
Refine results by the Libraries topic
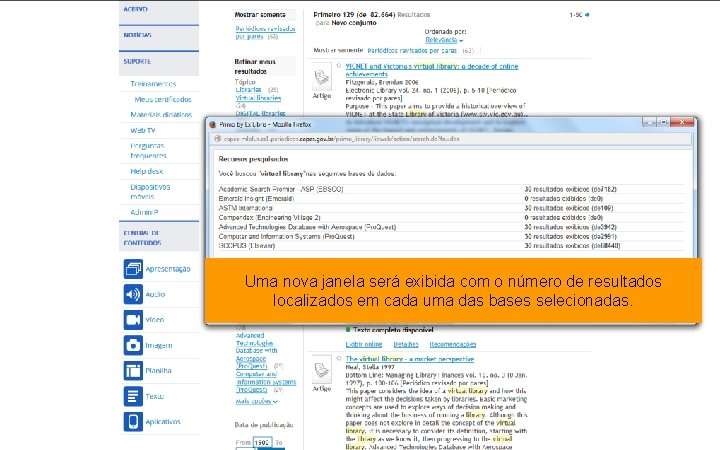[248, 90]
